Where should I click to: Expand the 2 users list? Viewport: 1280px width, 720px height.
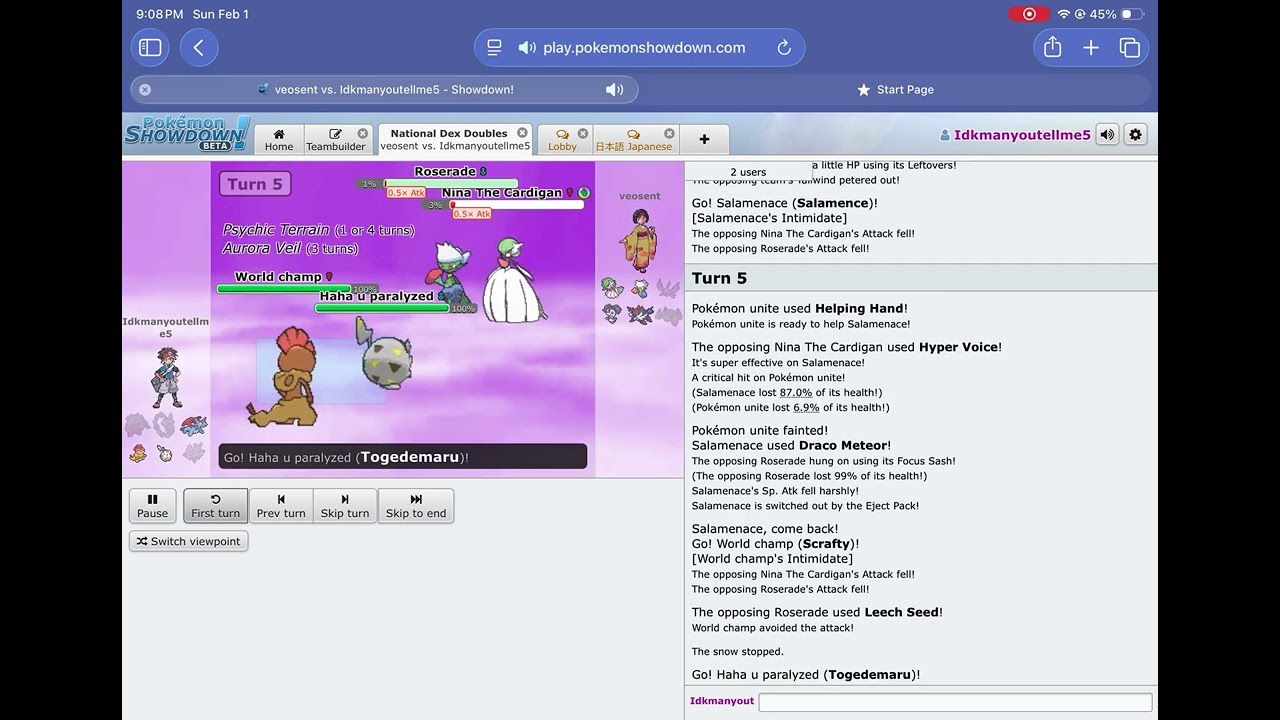[x=748, y=172]
